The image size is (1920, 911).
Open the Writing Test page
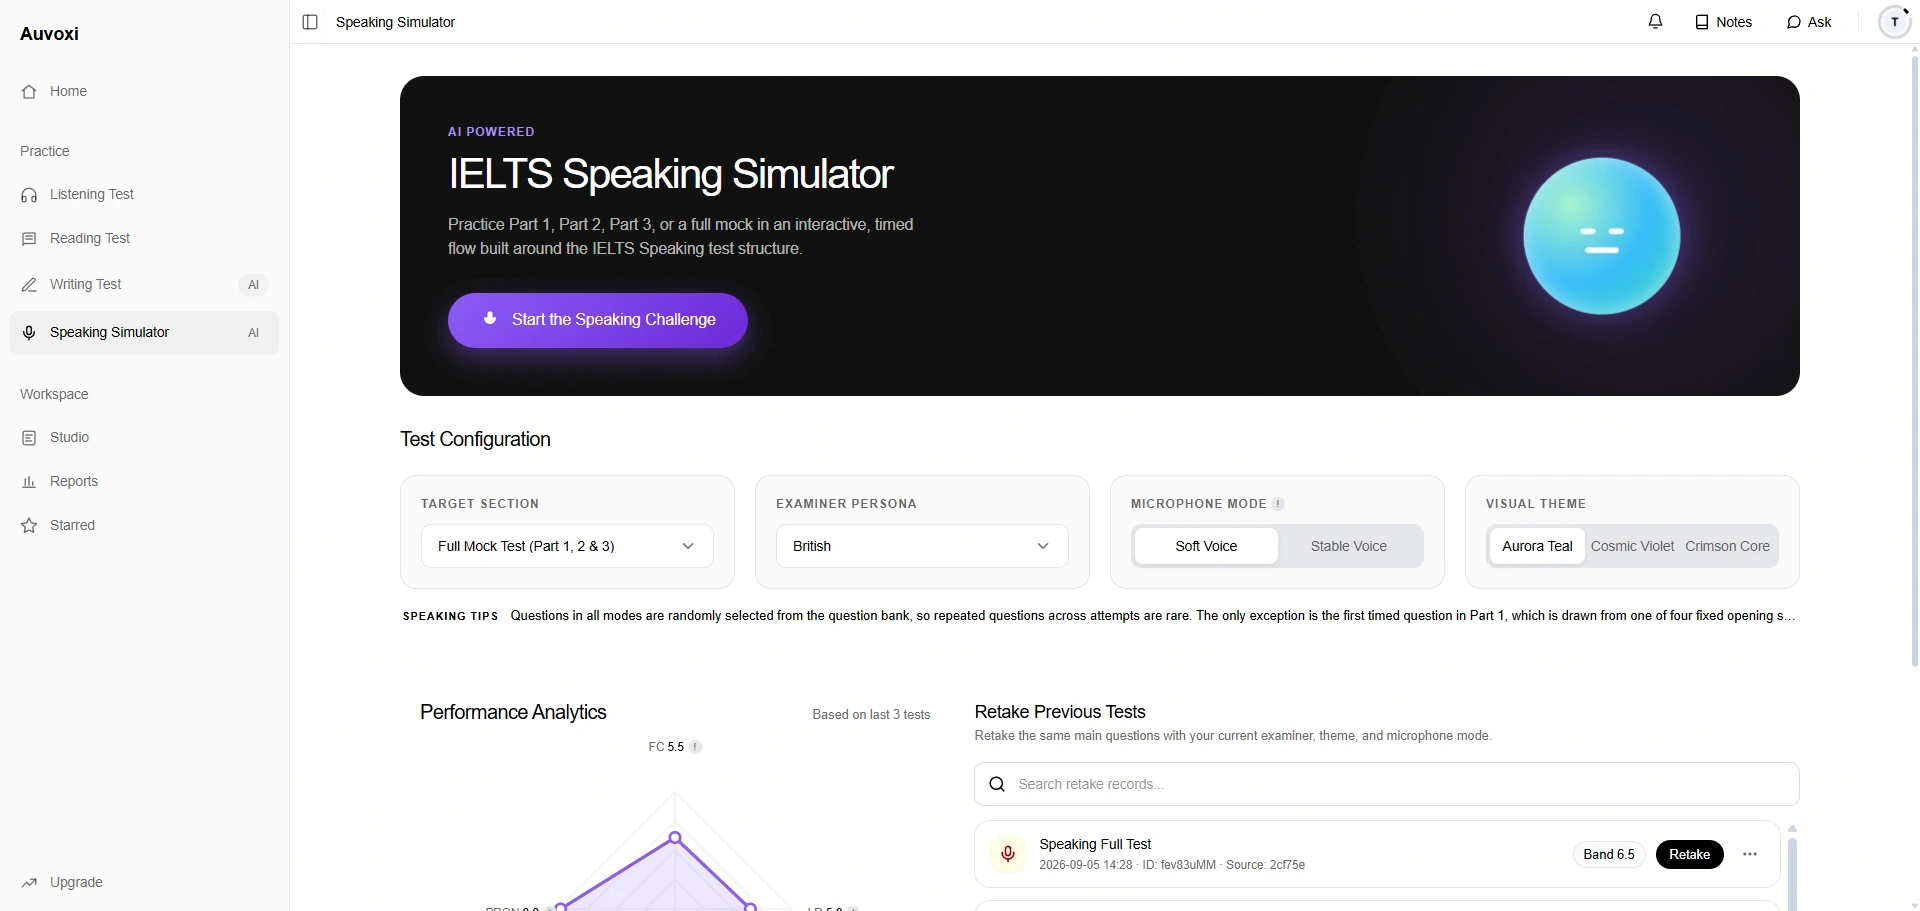point(144,285)
